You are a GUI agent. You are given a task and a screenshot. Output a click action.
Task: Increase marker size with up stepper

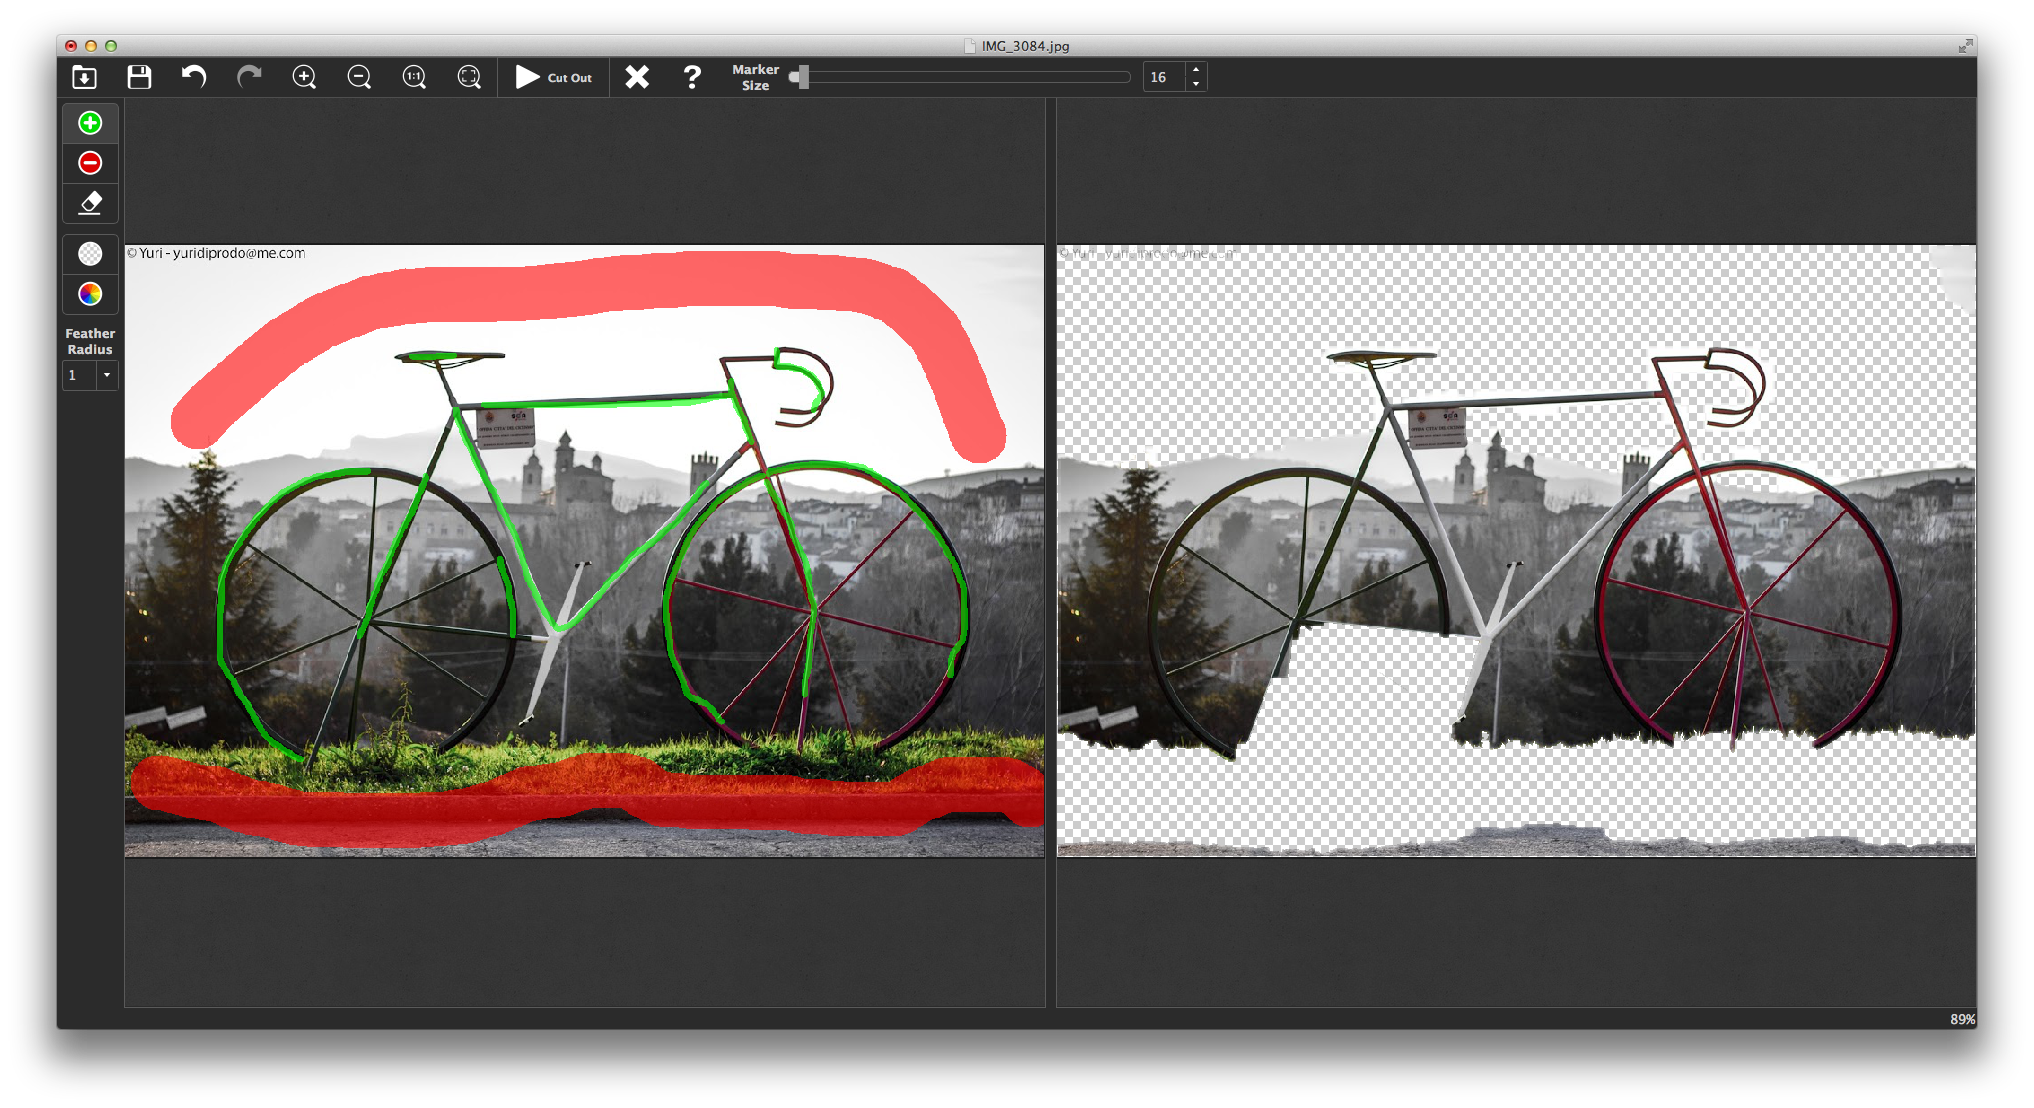coord(1196,70)
